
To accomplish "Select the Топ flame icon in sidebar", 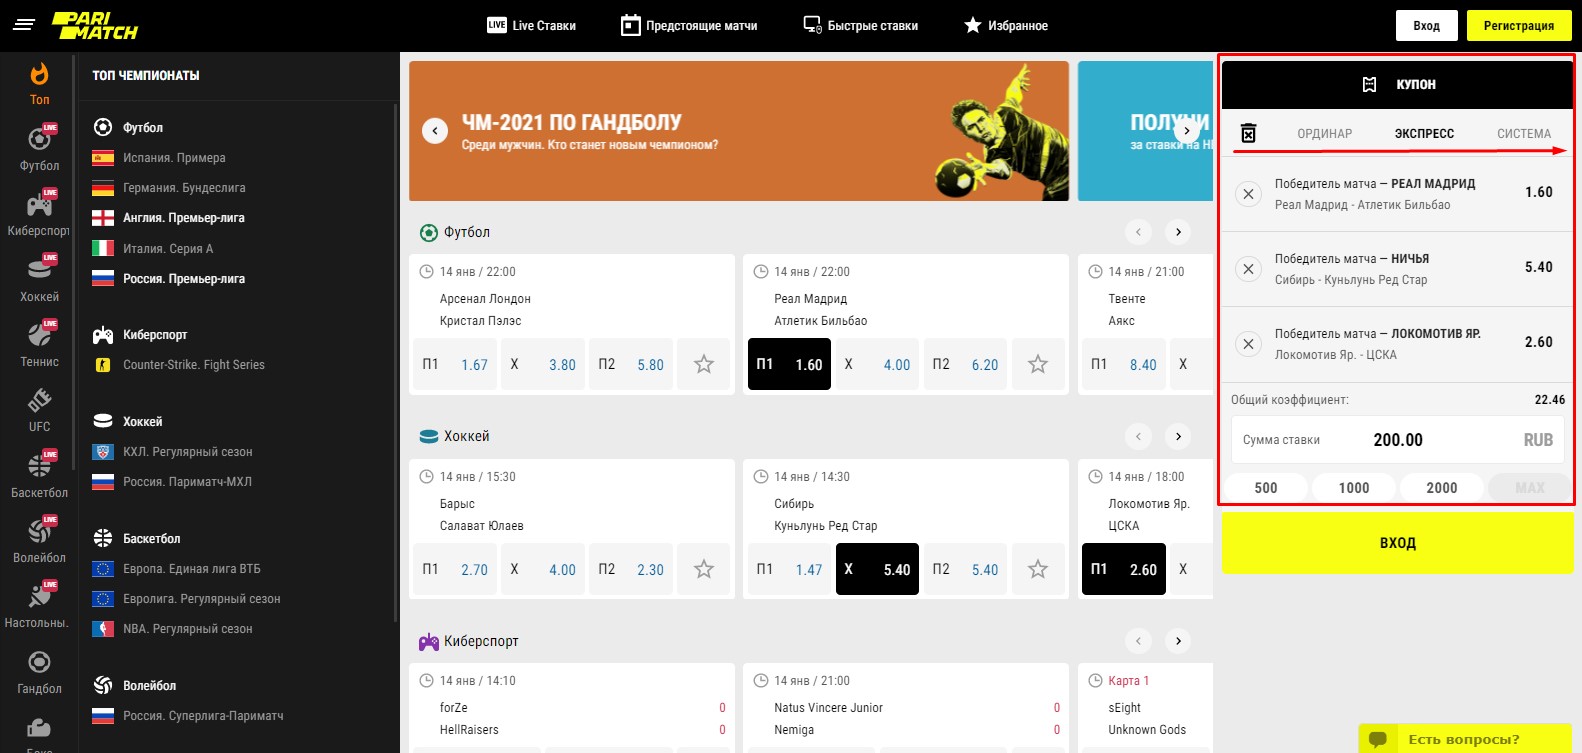I will 39,84.
